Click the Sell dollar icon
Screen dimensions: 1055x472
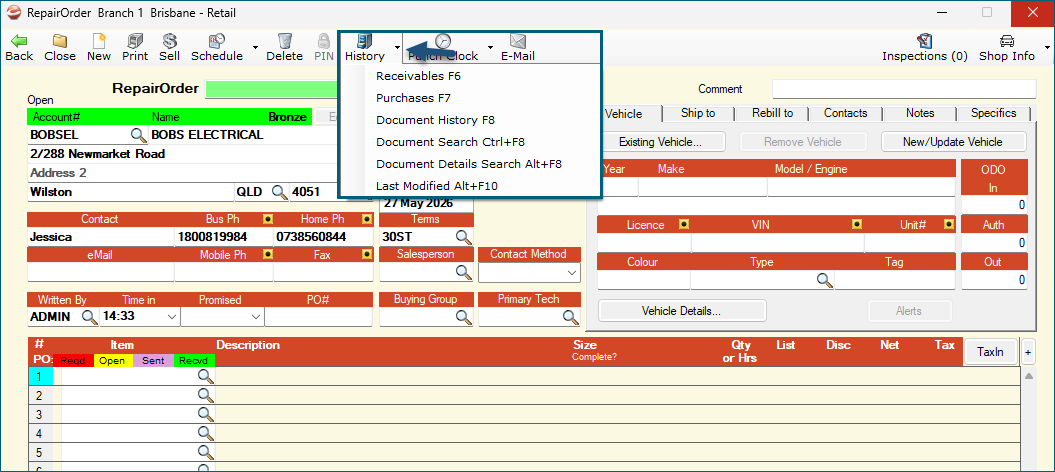[x=170, y=42]
